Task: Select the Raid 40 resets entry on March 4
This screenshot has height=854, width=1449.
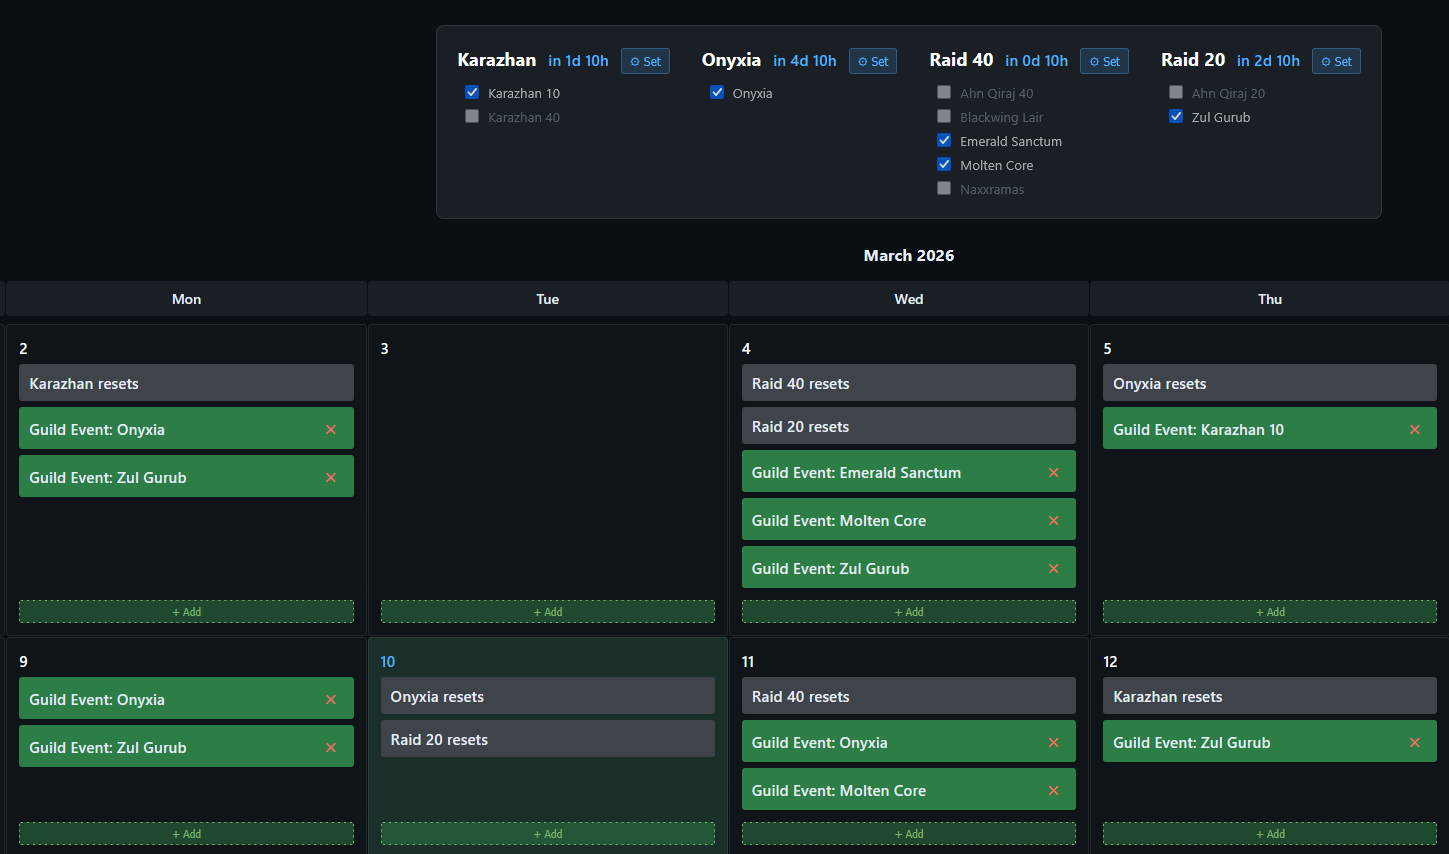Action: click(x=909, y=383)
